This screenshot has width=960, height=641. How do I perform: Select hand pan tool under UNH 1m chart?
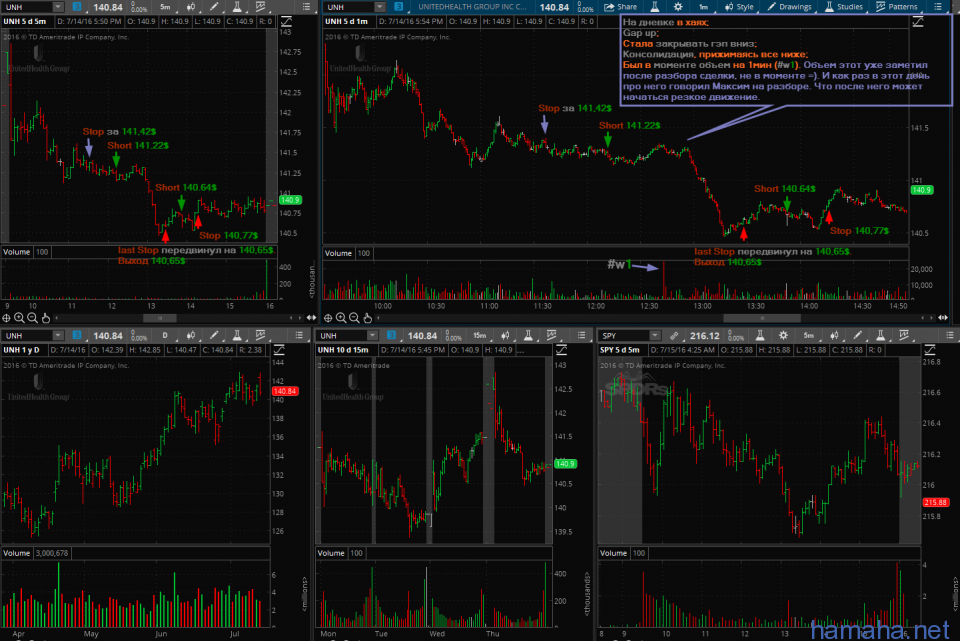(x=367, y=318)
